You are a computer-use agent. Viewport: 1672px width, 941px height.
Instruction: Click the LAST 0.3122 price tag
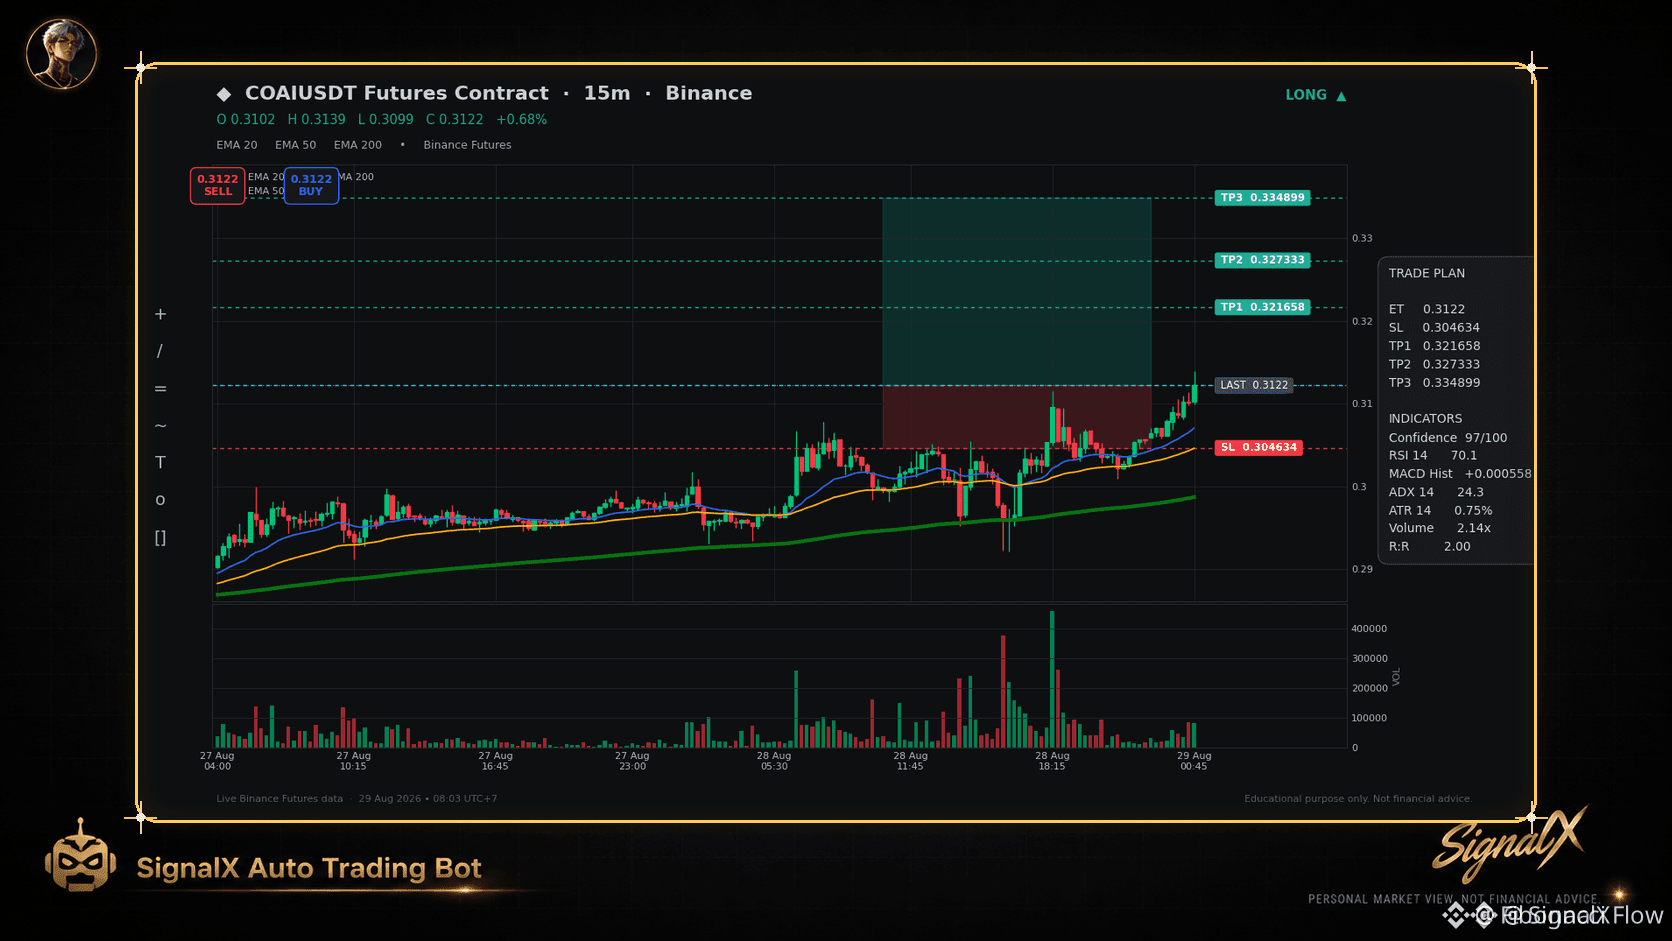click(x=1254, y=385)
